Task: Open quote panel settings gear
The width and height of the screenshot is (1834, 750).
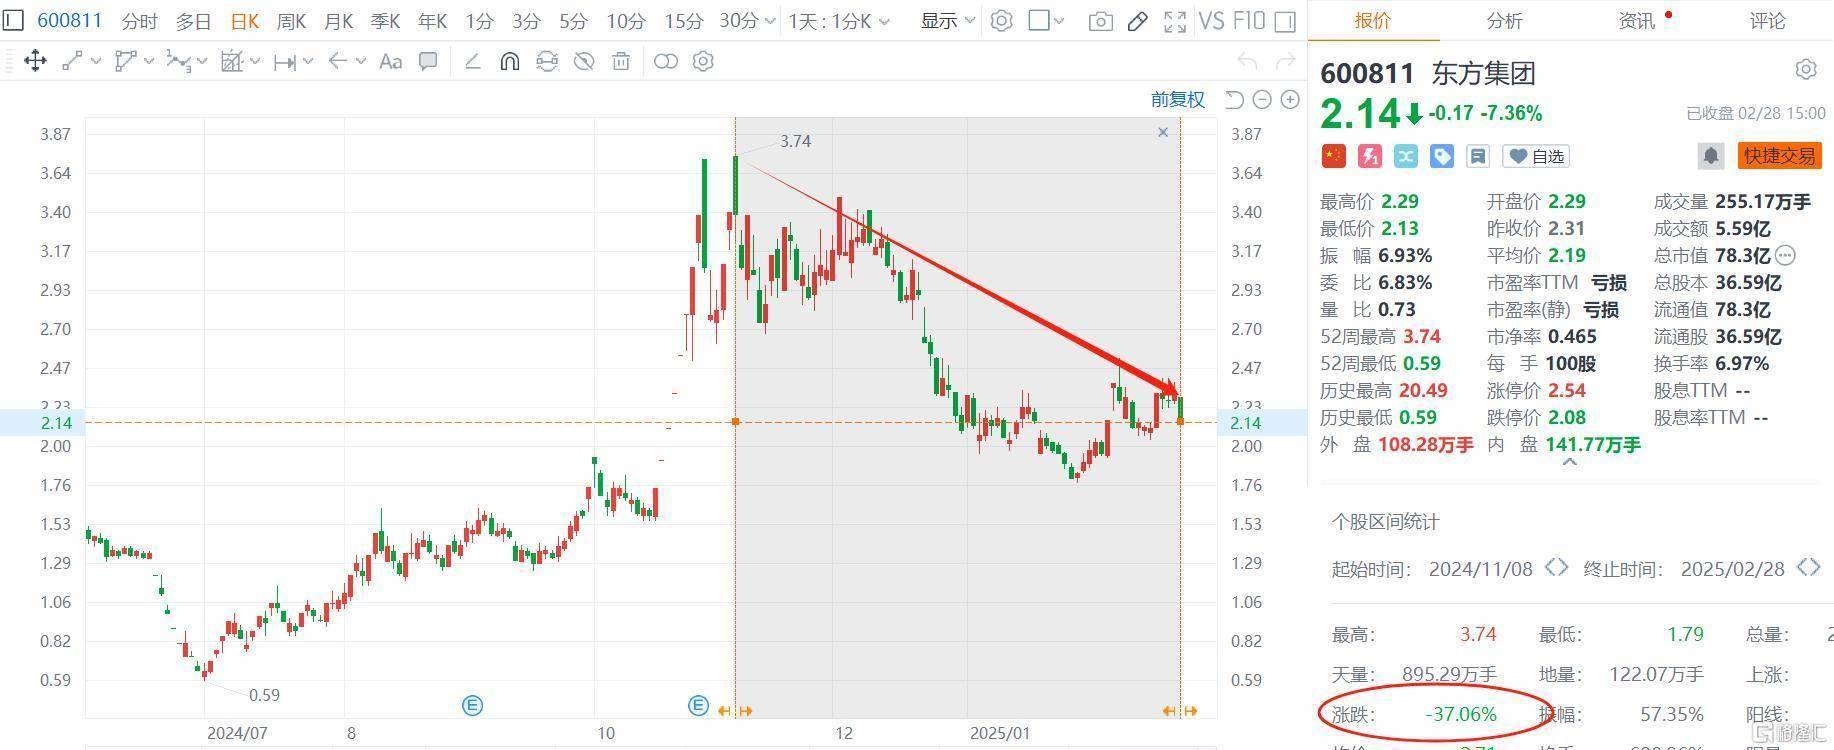Action: (x=1805, y=69)
